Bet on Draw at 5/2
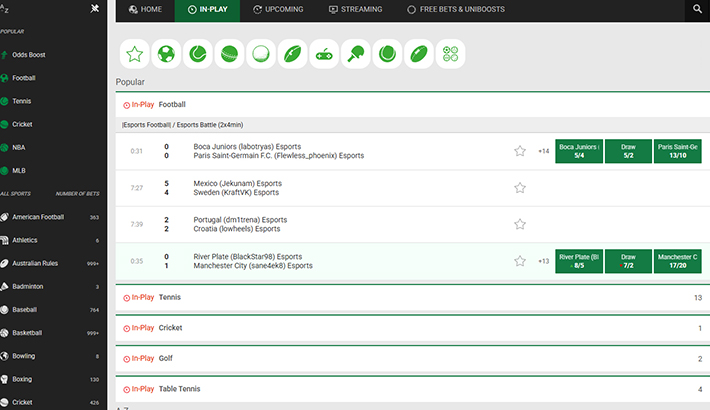The width and height of the screenshot is (710, 410). (628, 151)
